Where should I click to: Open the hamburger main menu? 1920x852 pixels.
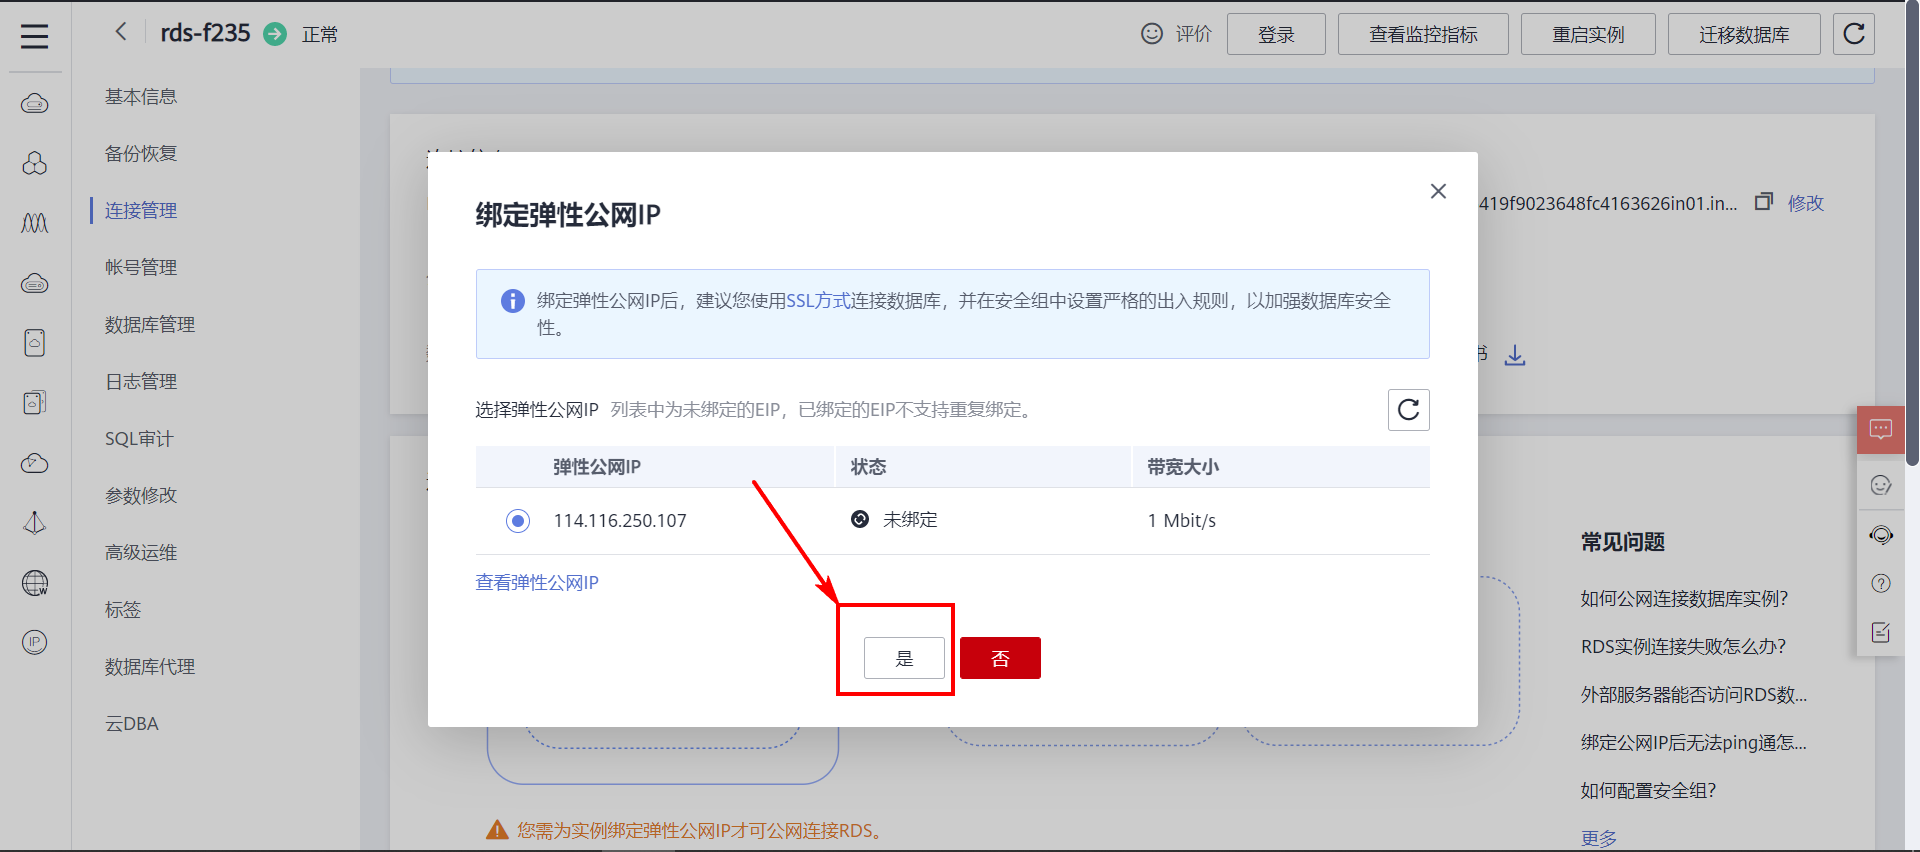click(x=35, y=36)
